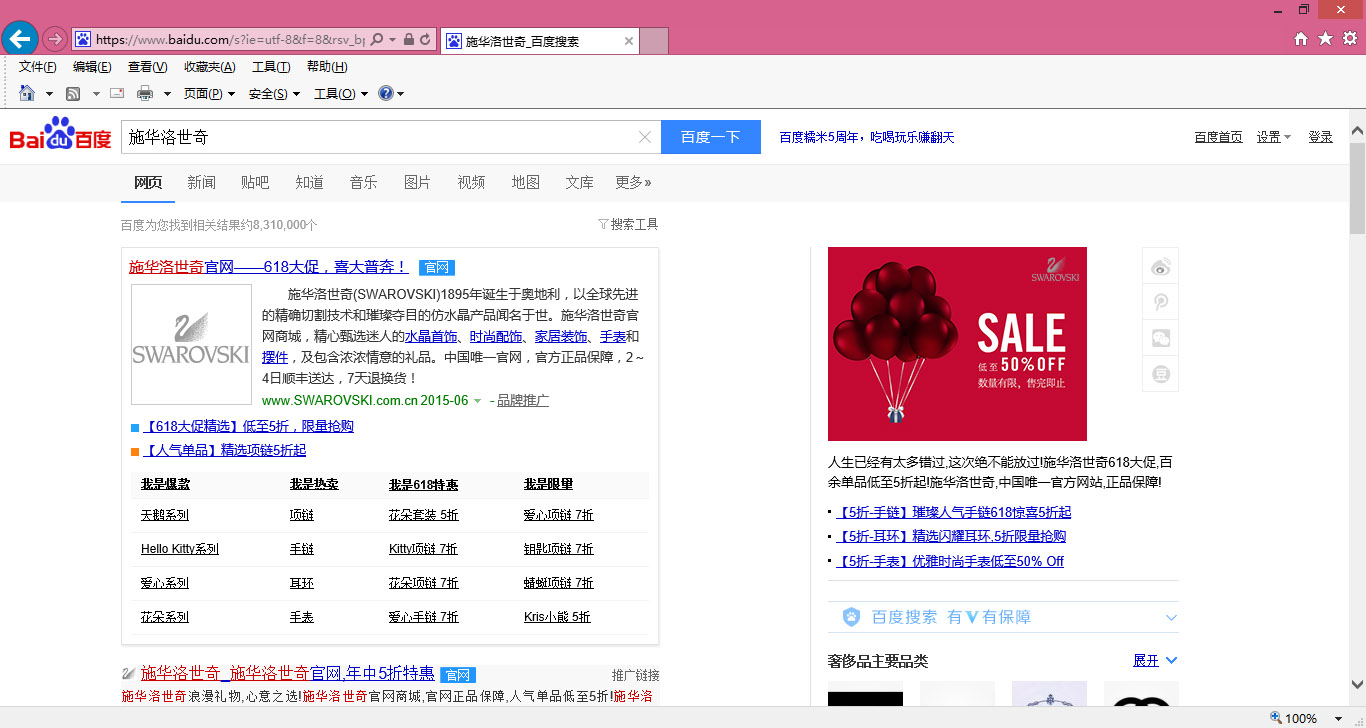Open the 编辑(E) menu
This screenshot has width=1366, height=728.
coord(92,67)
